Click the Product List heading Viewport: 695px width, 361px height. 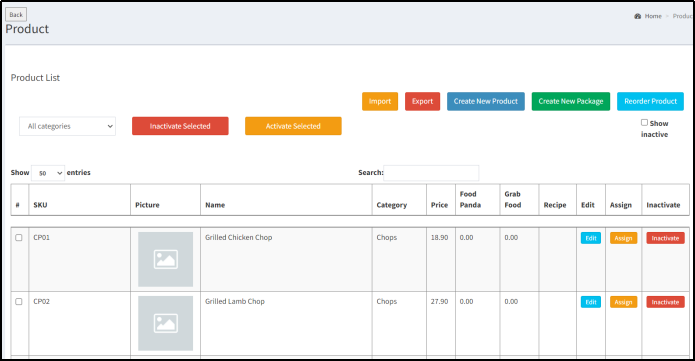35,78
